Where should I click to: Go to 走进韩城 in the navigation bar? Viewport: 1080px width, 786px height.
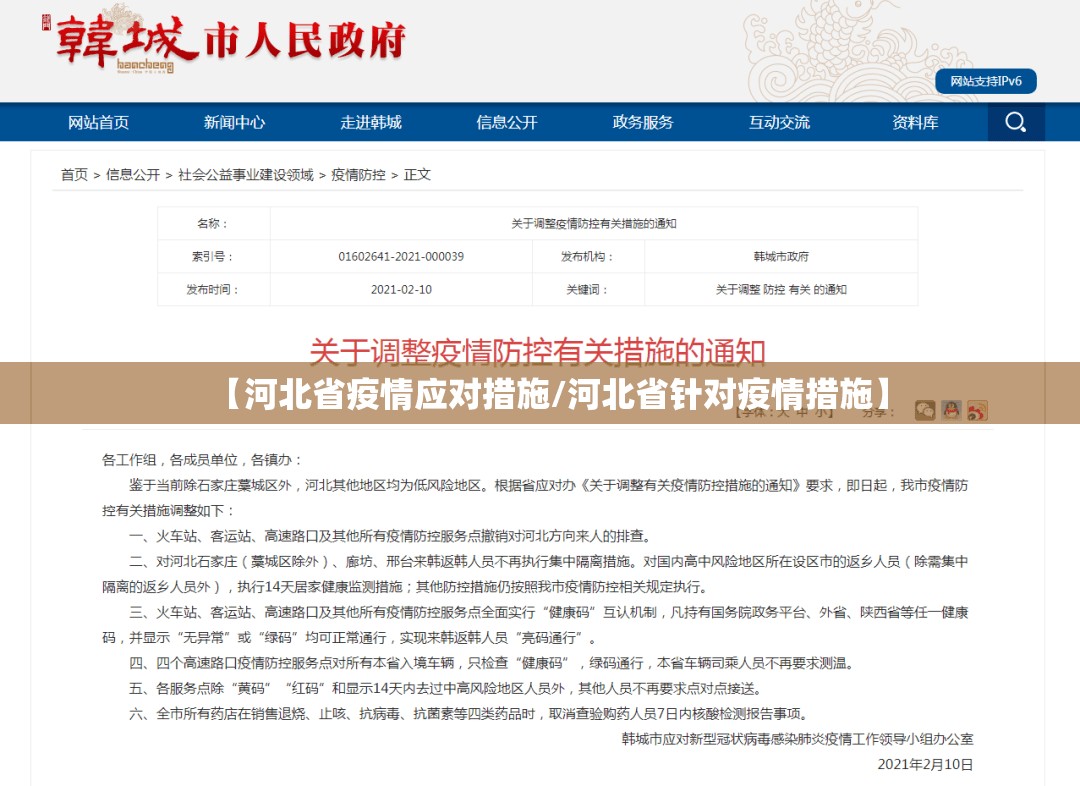point(370,122)
